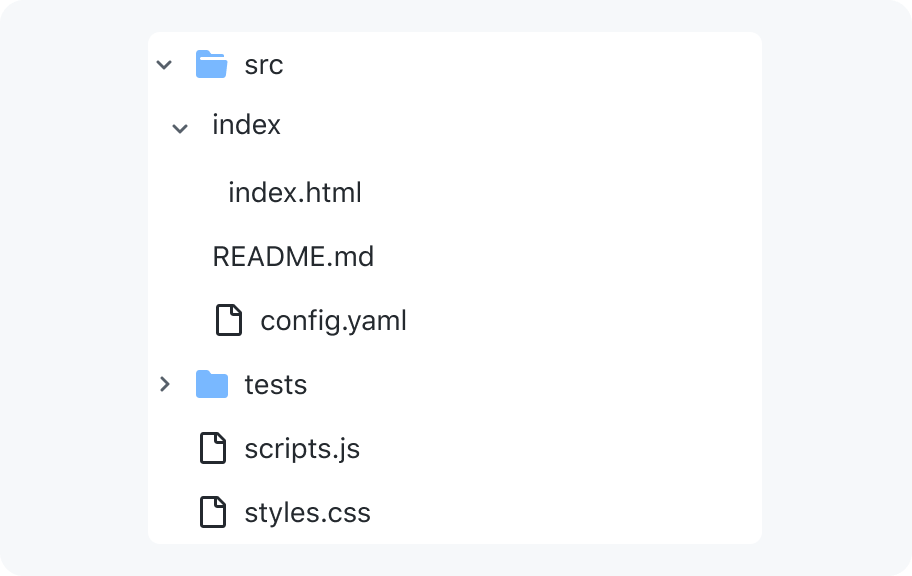
Task: Select the index item label
Action: [x=246, y=125]
